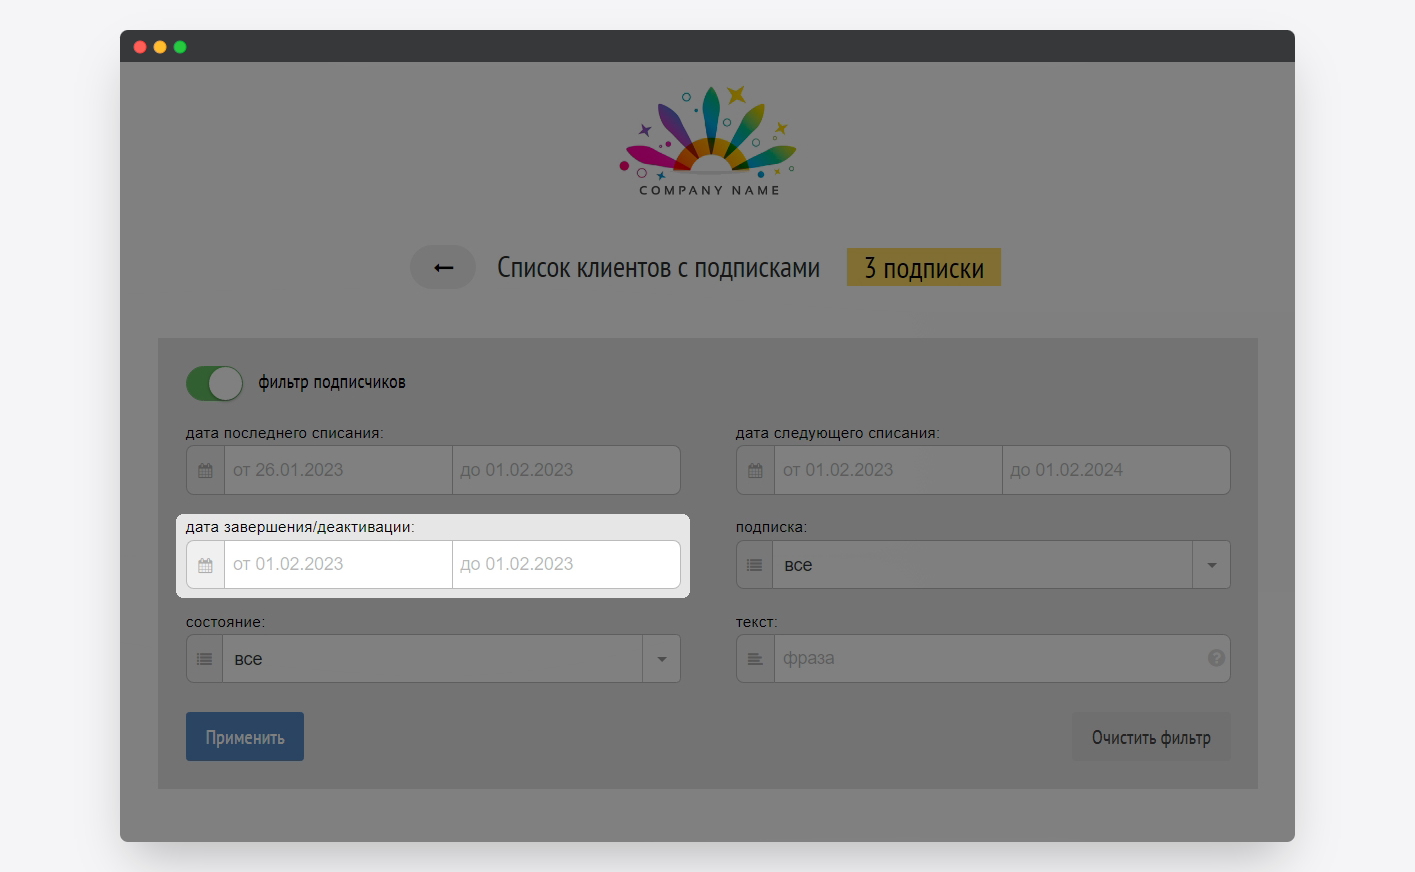This screenshot has height=872, width=1415.
Task: Focus the фраза text input field
Action: pyautogui.click(x=988, y=659)
